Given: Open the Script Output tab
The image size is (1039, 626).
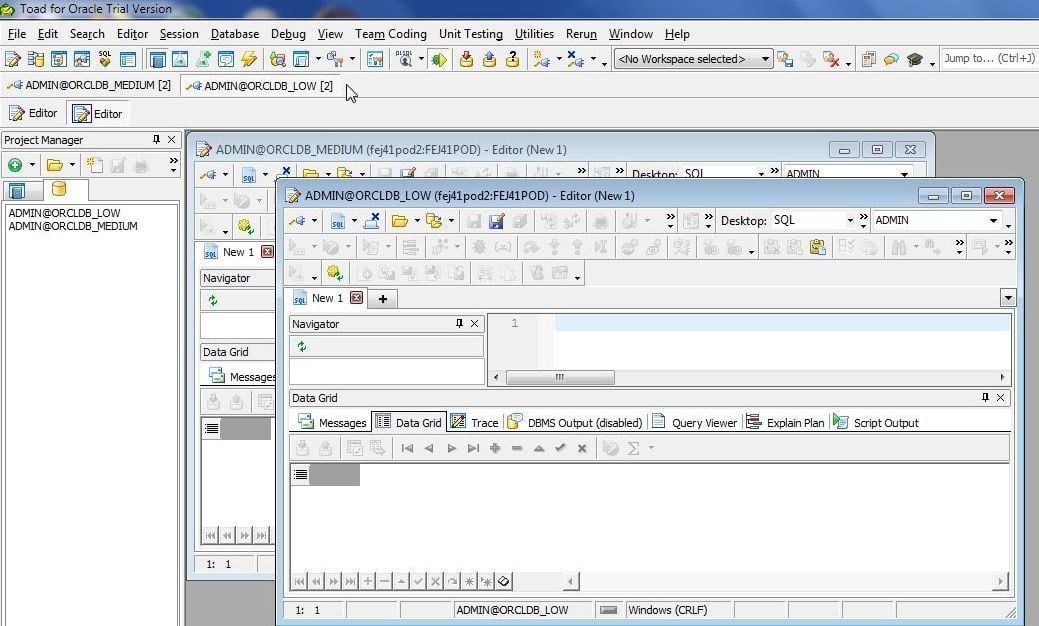Looking at the screenshot, I should click(876, 422).
